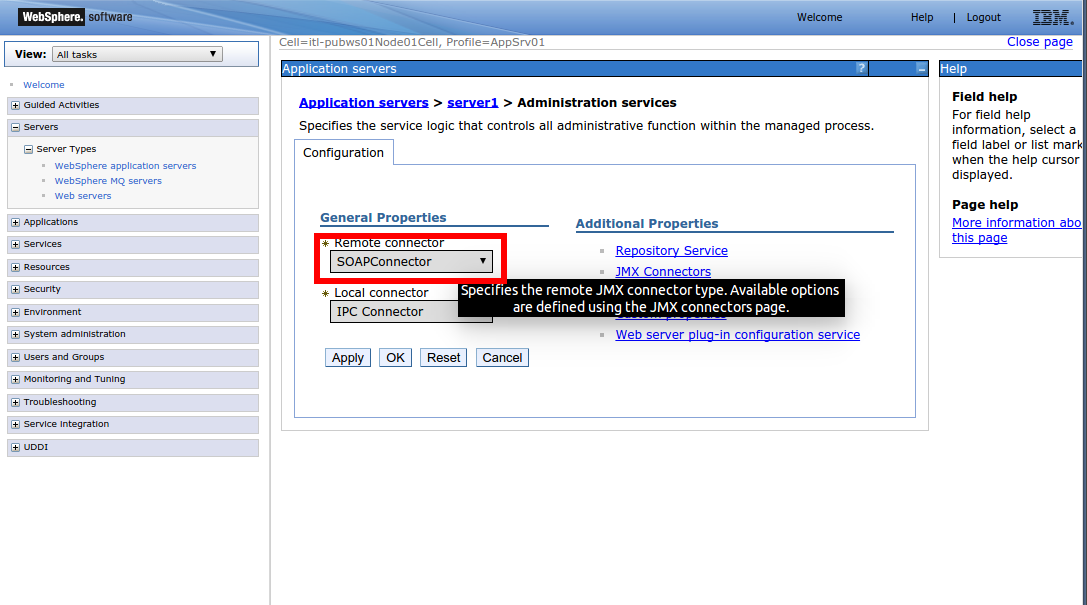This screenshot has height=605, width=1087.
Task: Expand the Service integration section
Action: coord(15,425)
